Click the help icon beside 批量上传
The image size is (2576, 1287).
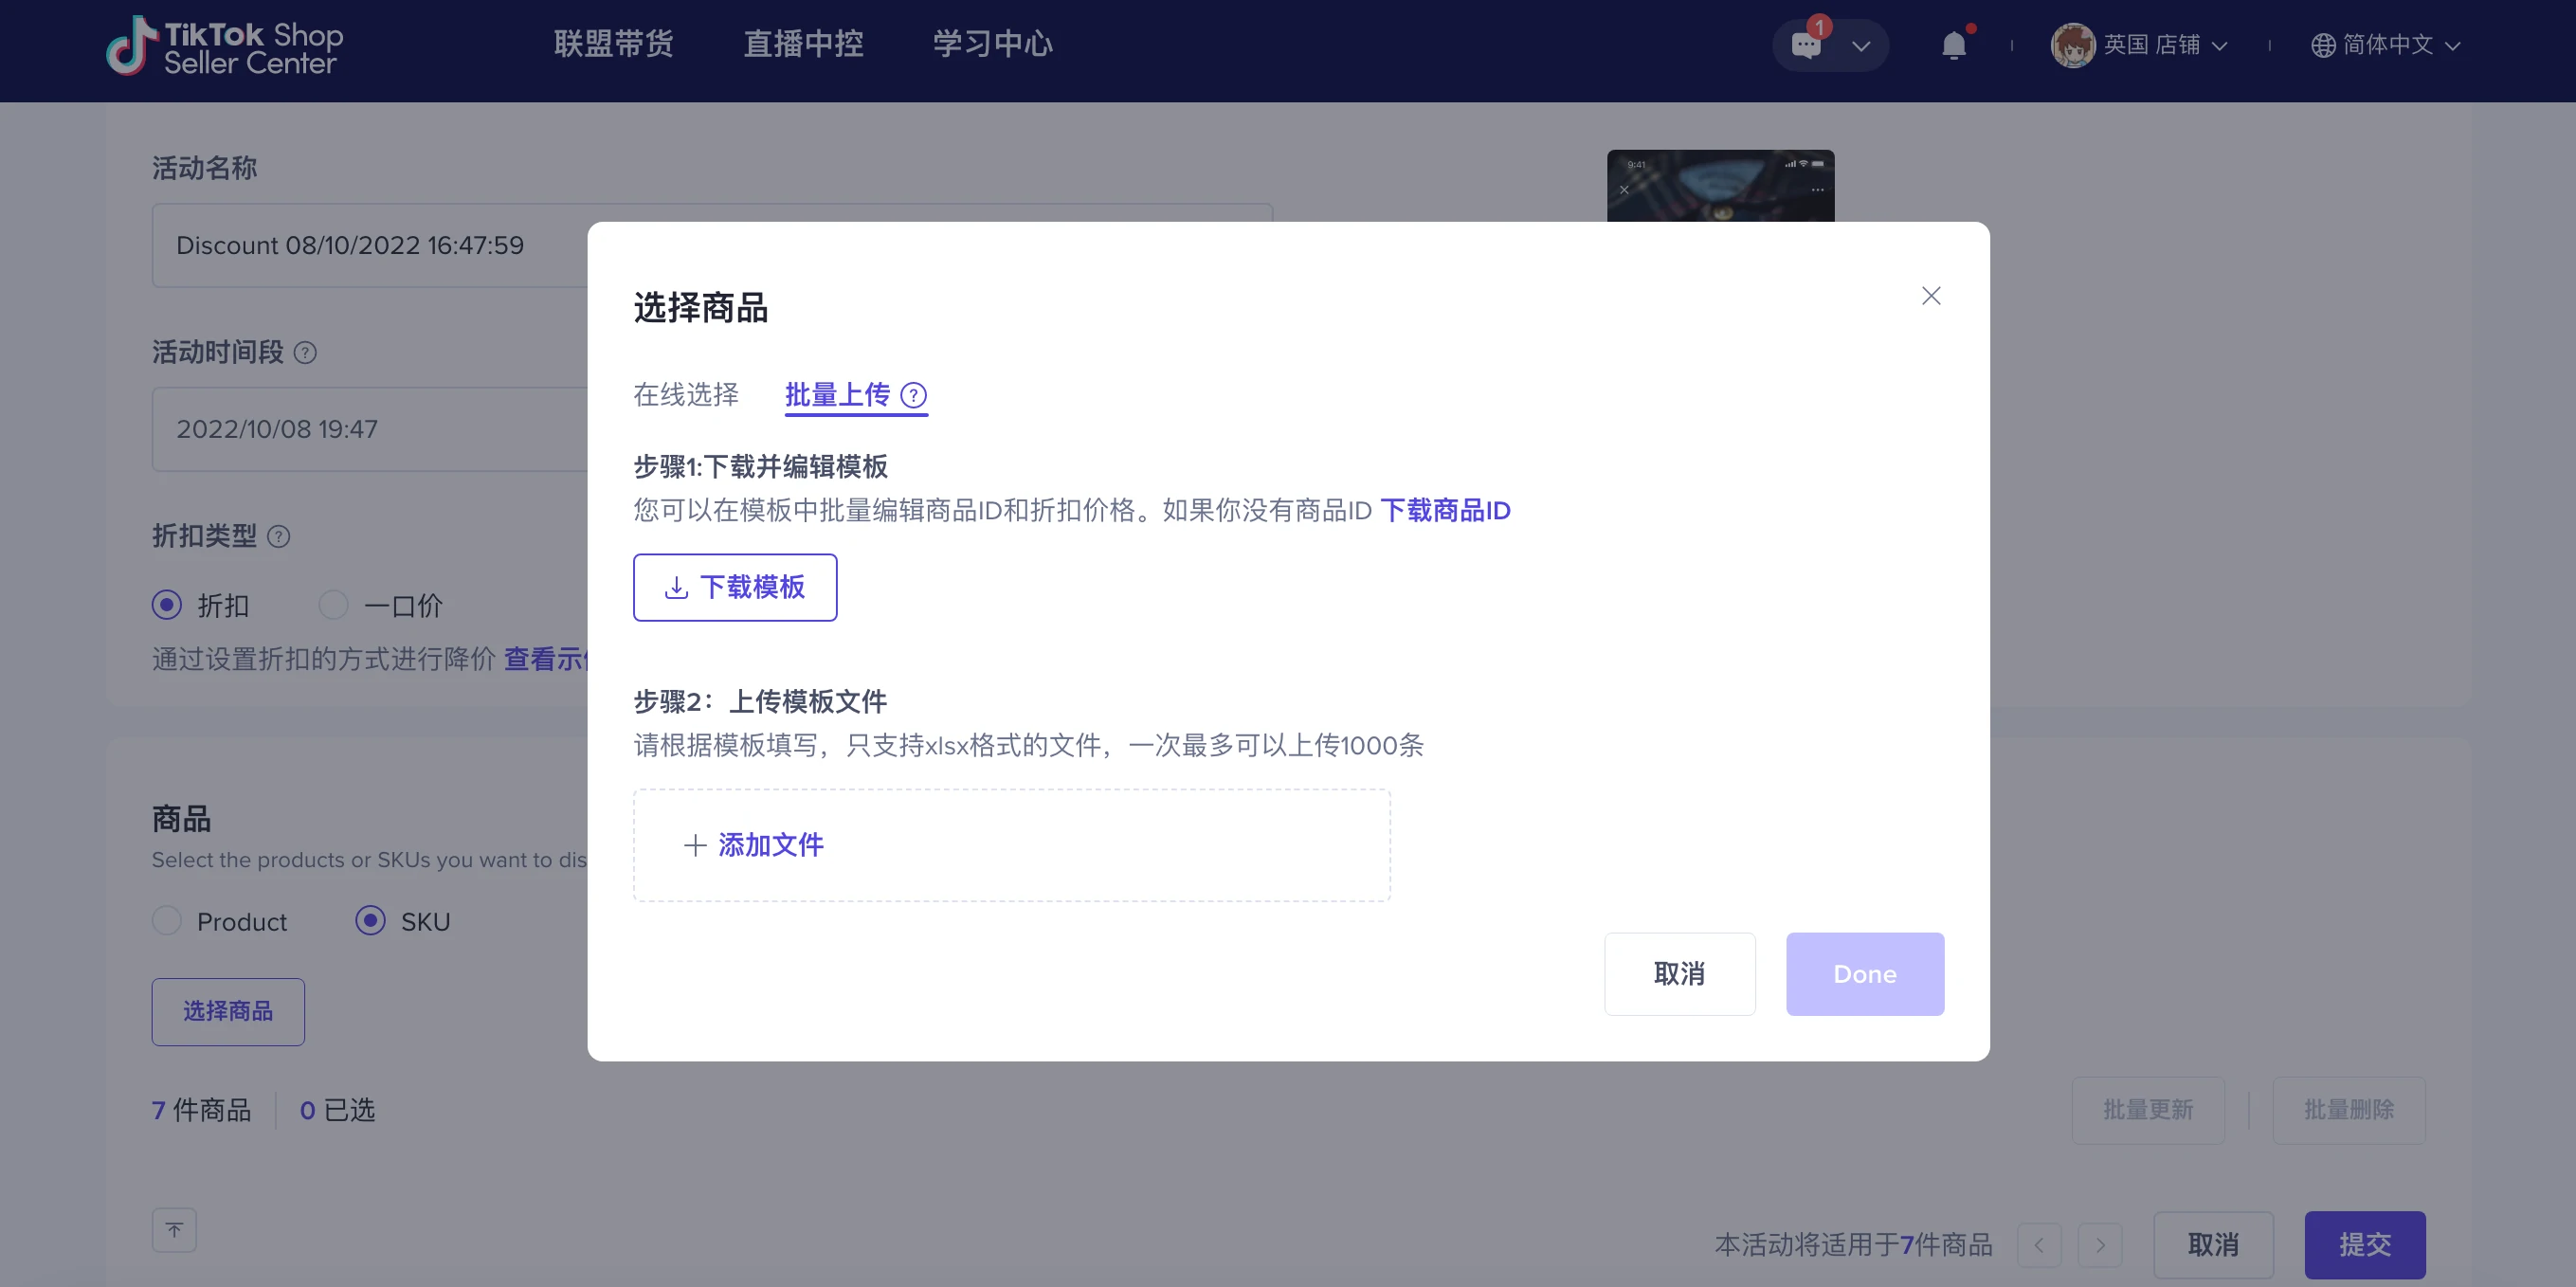click(914, 396)
